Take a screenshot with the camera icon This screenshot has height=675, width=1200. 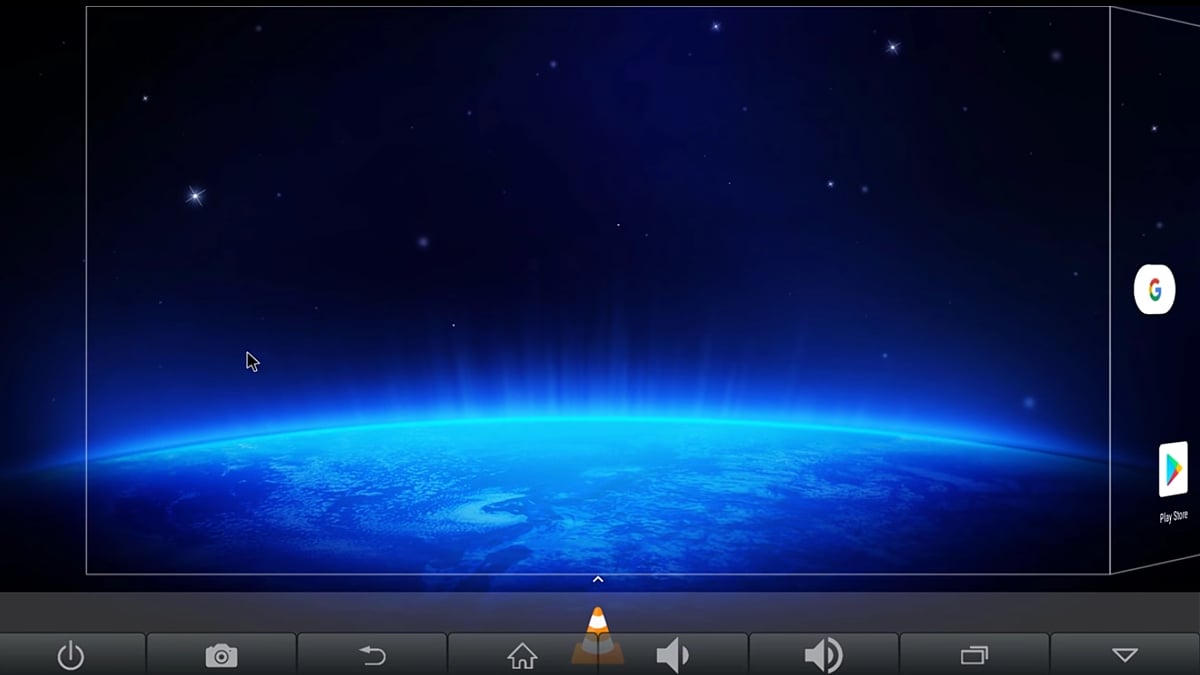pos(221,656)
